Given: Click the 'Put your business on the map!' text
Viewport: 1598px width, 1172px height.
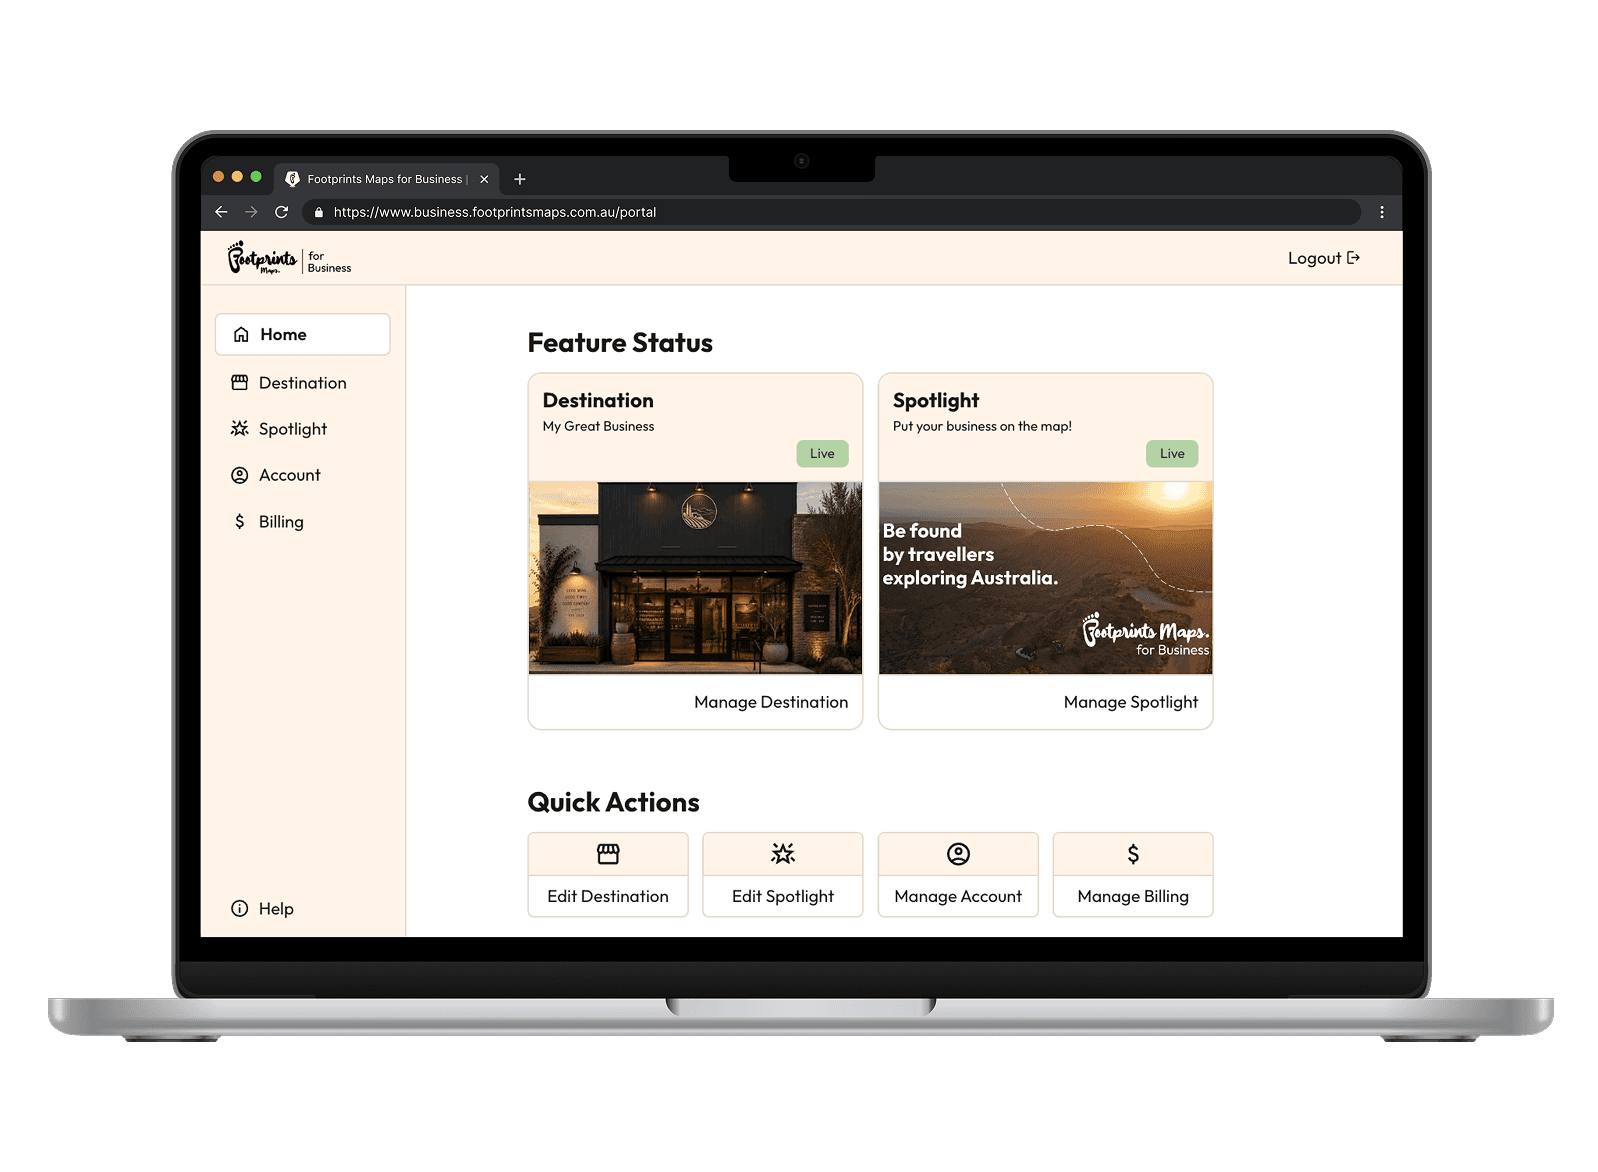Looking at the screenshot, I should pos(982,426).
